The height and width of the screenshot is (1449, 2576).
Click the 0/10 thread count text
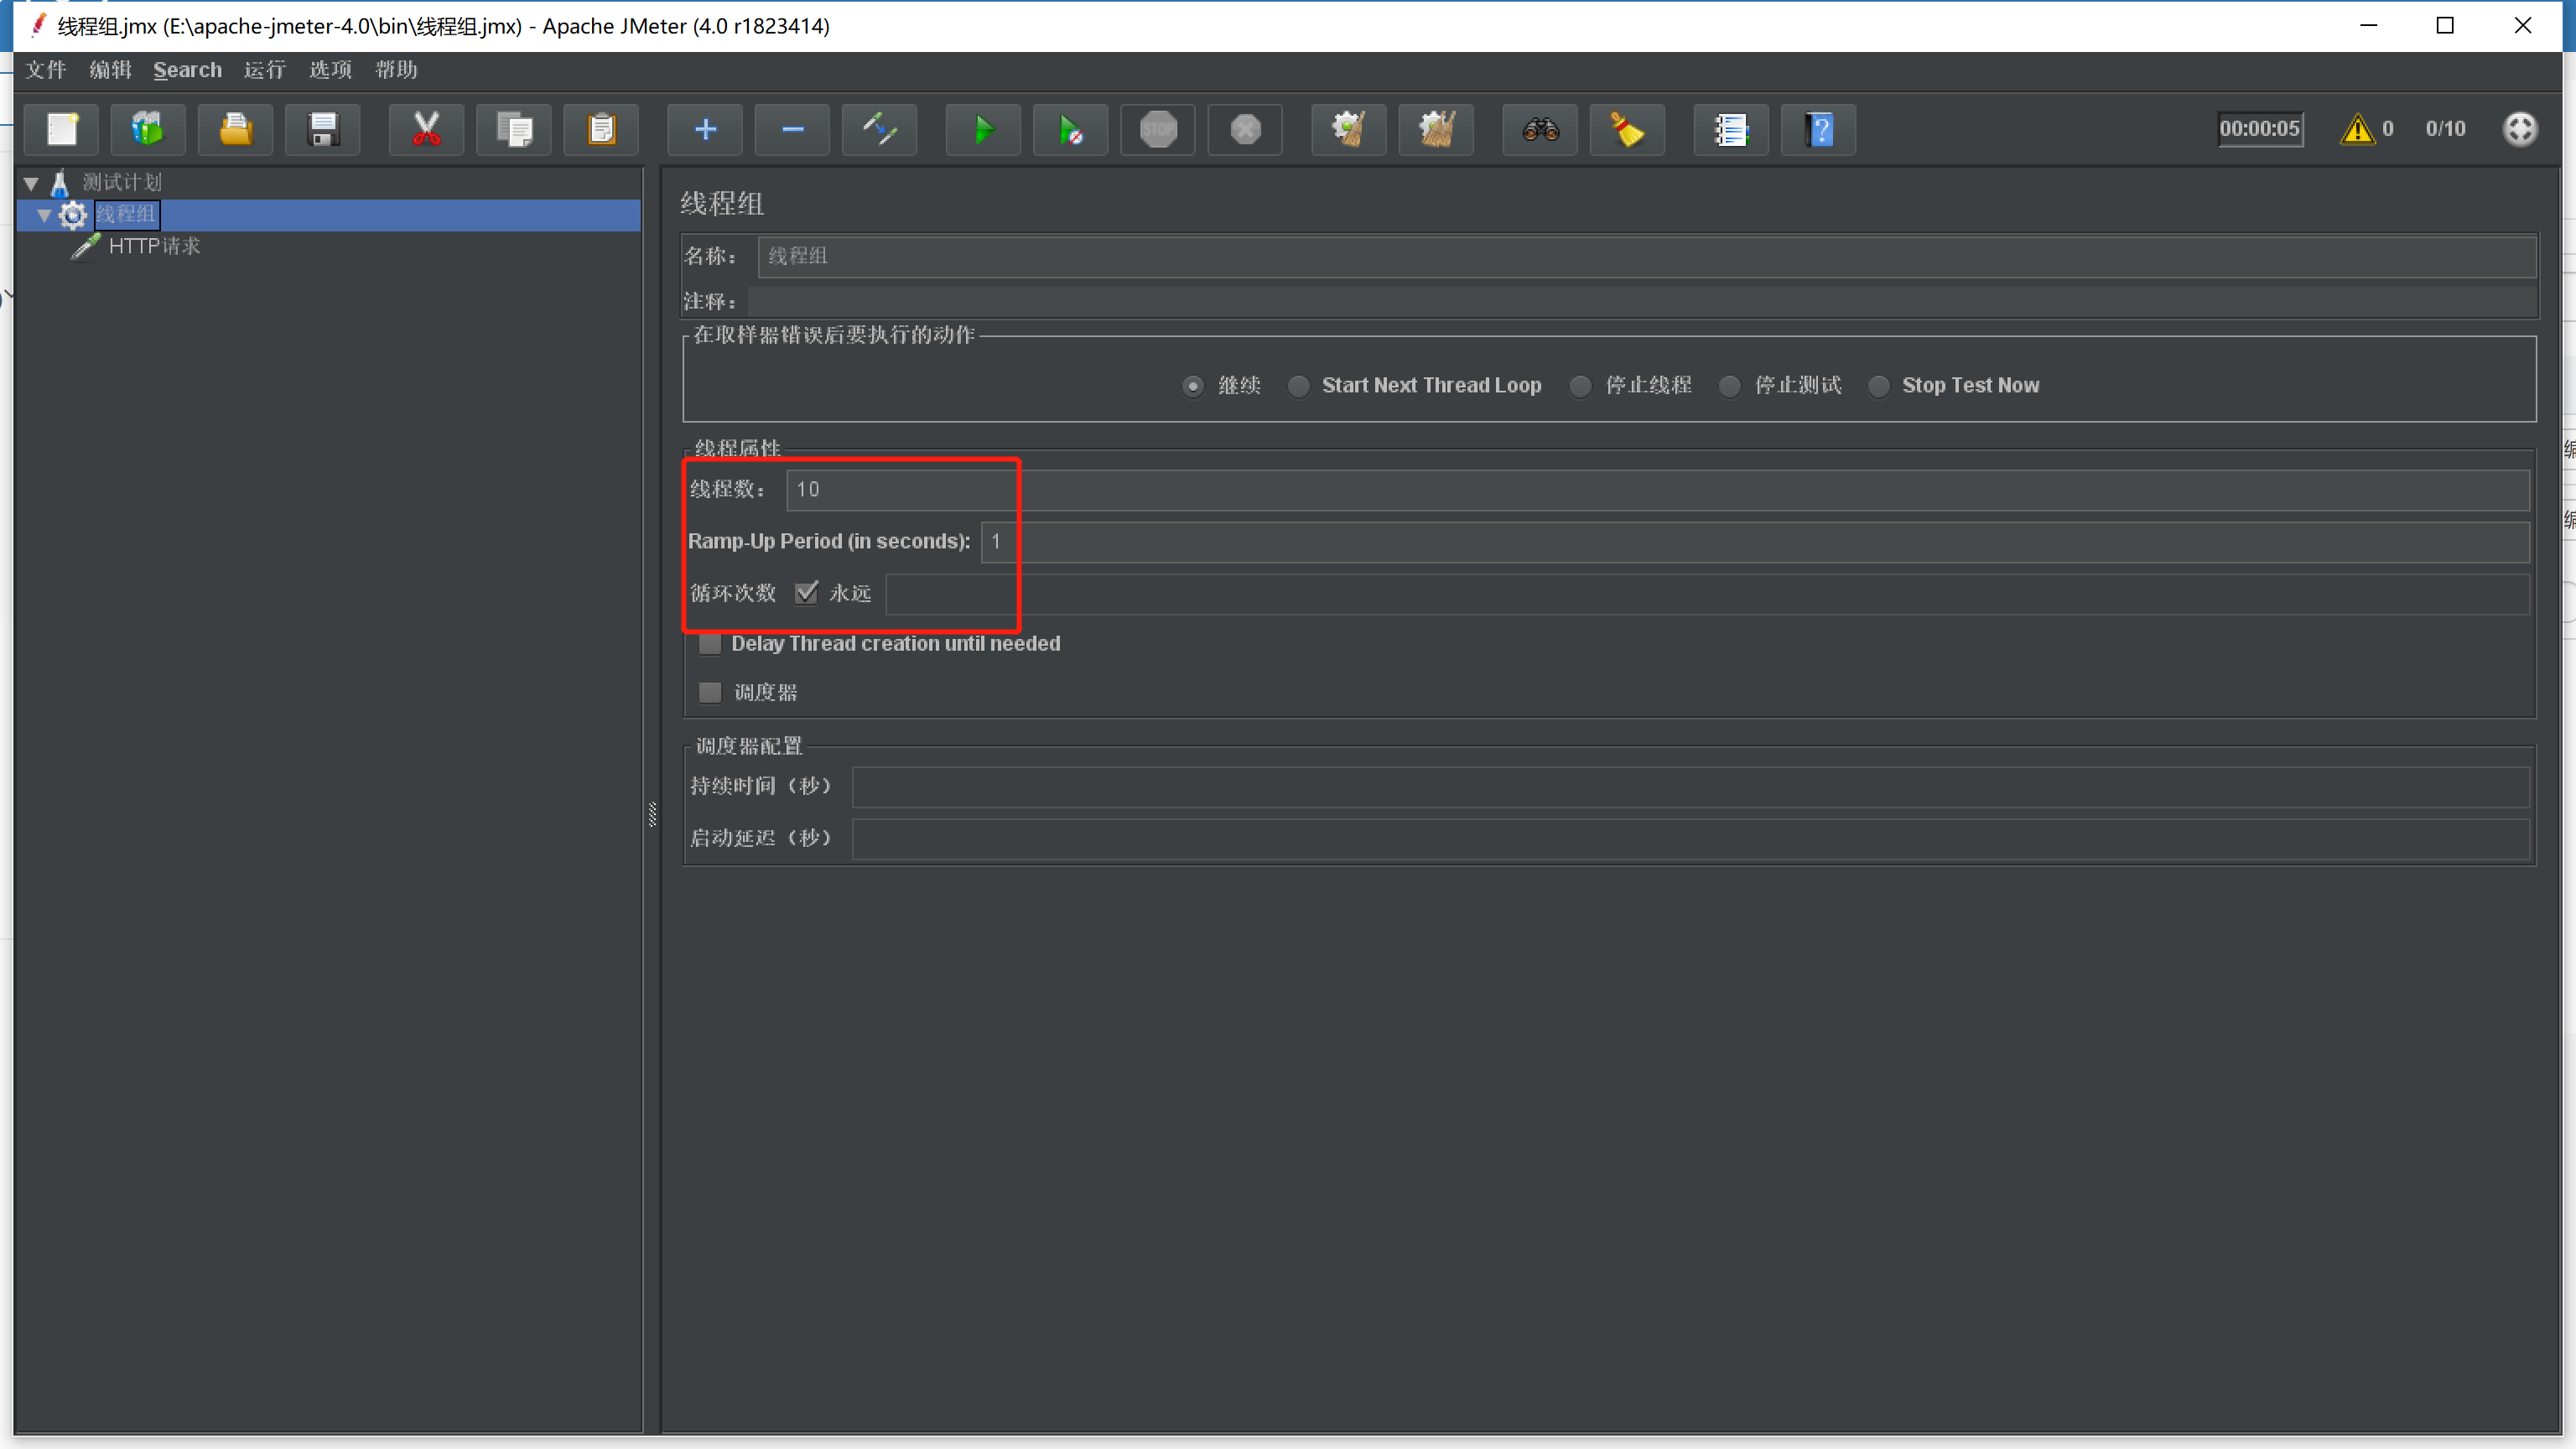2445,128
